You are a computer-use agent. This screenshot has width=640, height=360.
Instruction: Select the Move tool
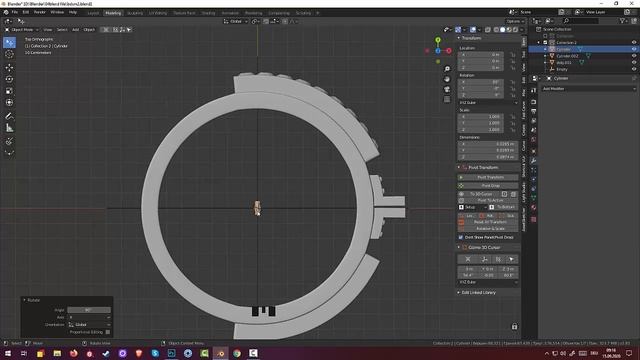(x=9, y=67)
